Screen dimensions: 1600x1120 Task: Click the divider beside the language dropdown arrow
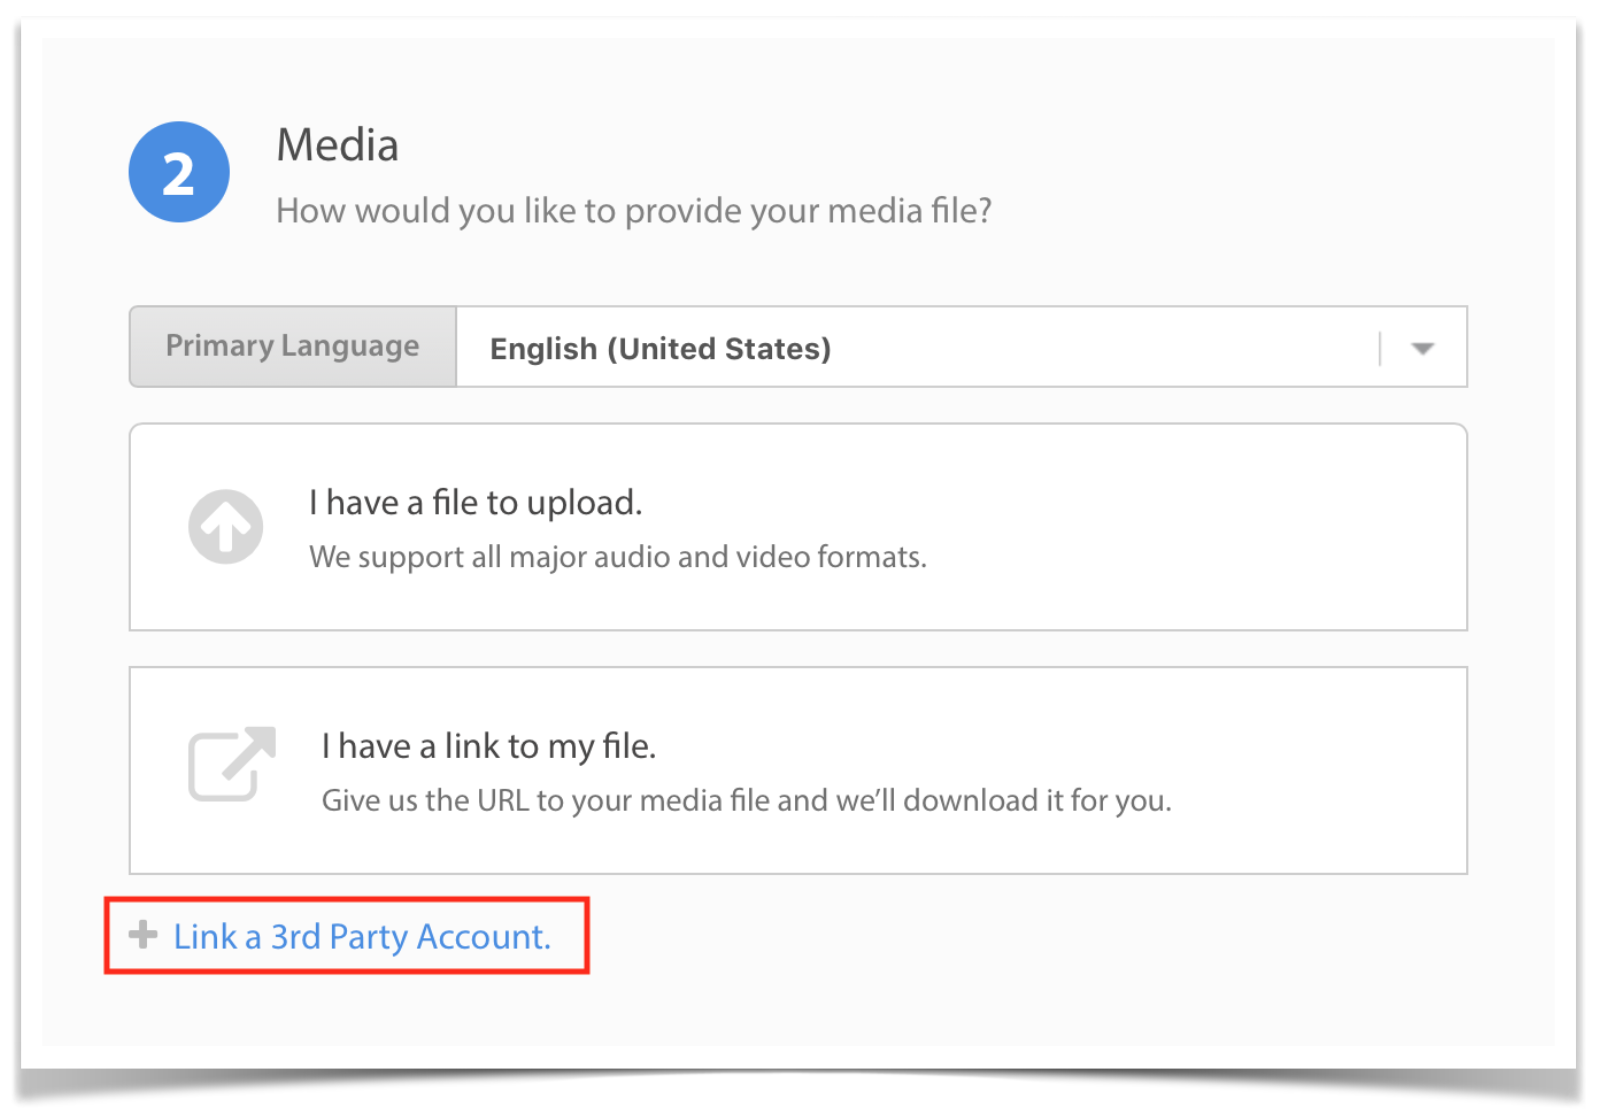[x=1380, y=348]
